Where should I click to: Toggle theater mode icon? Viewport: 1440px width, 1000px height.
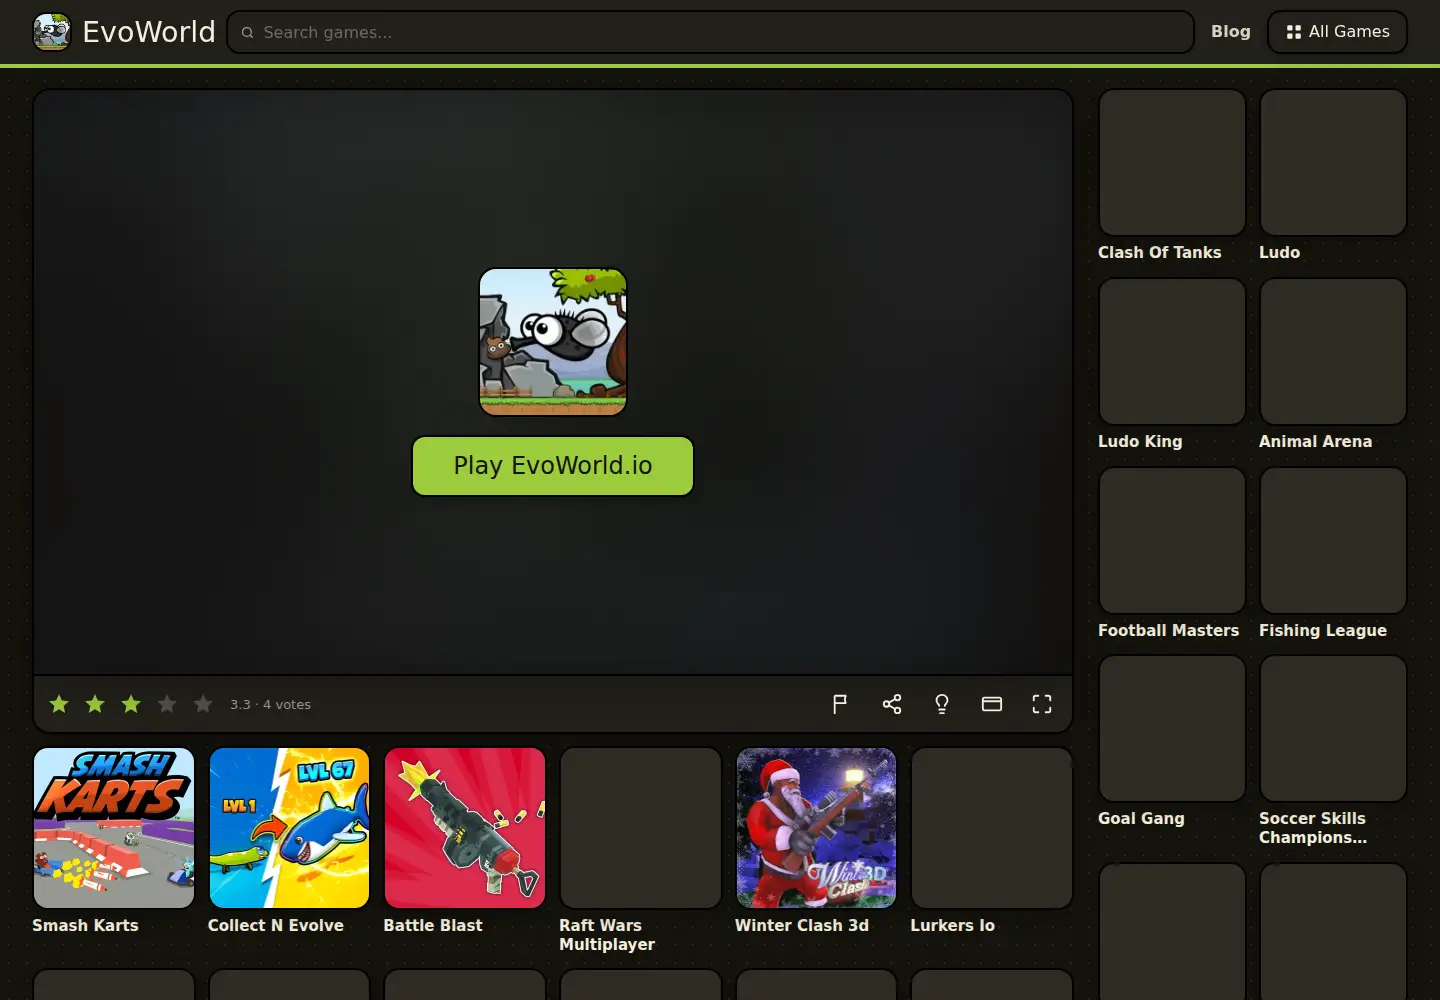tap(992, 704)
